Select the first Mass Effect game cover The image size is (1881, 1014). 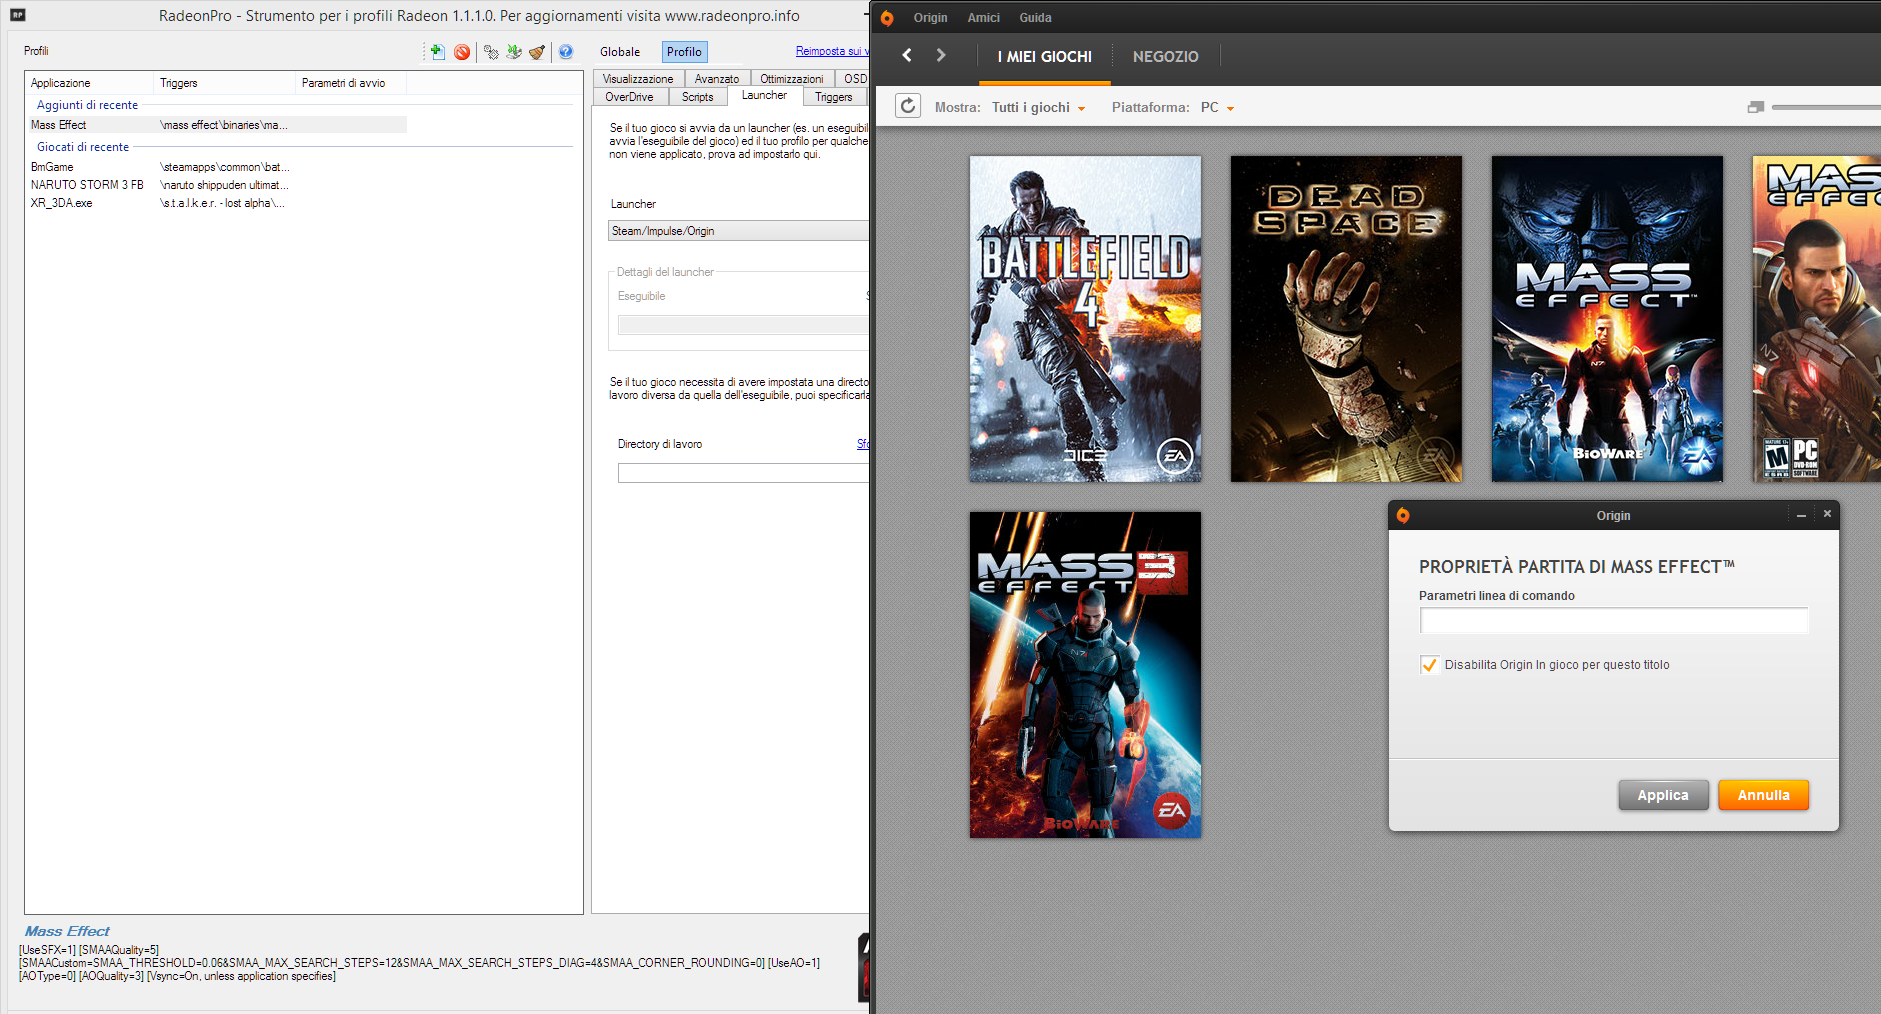(1607, 319)
